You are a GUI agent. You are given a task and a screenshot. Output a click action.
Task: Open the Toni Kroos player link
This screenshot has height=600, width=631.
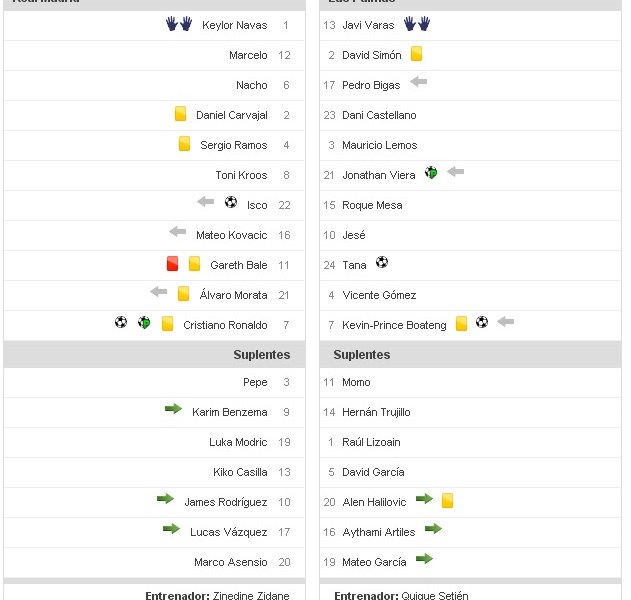(x=241, y=175)
